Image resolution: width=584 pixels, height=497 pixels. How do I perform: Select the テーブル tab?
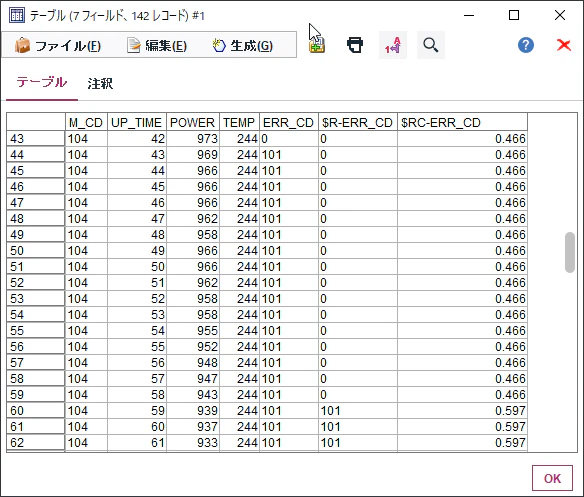point(42,82)
